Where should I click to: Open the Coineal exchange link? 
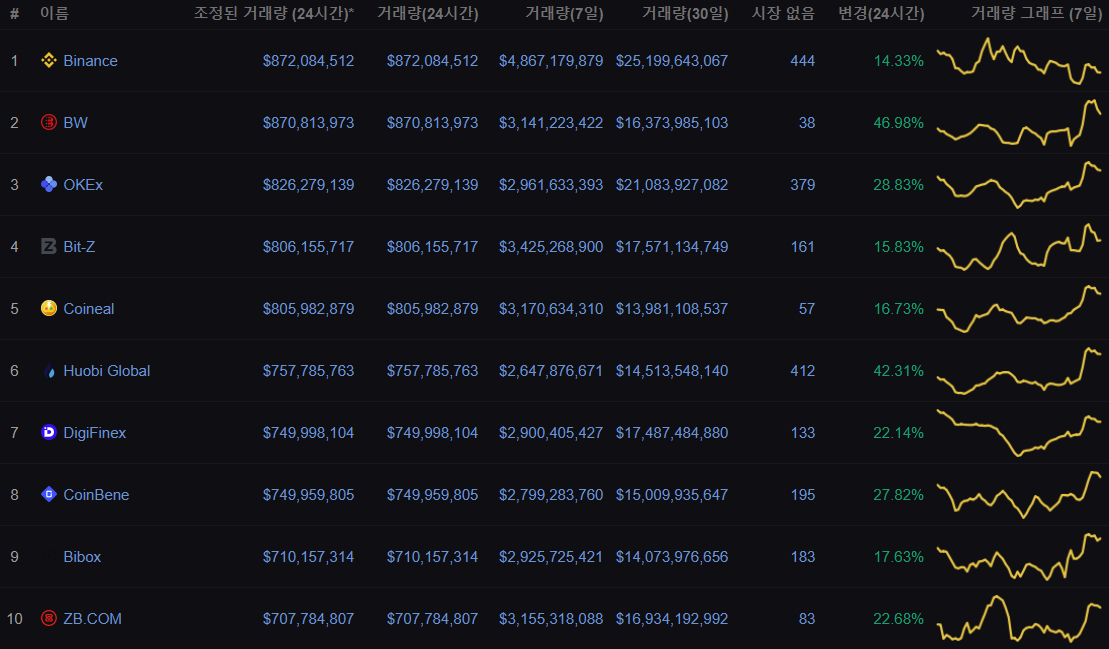[x=88, y=309]
